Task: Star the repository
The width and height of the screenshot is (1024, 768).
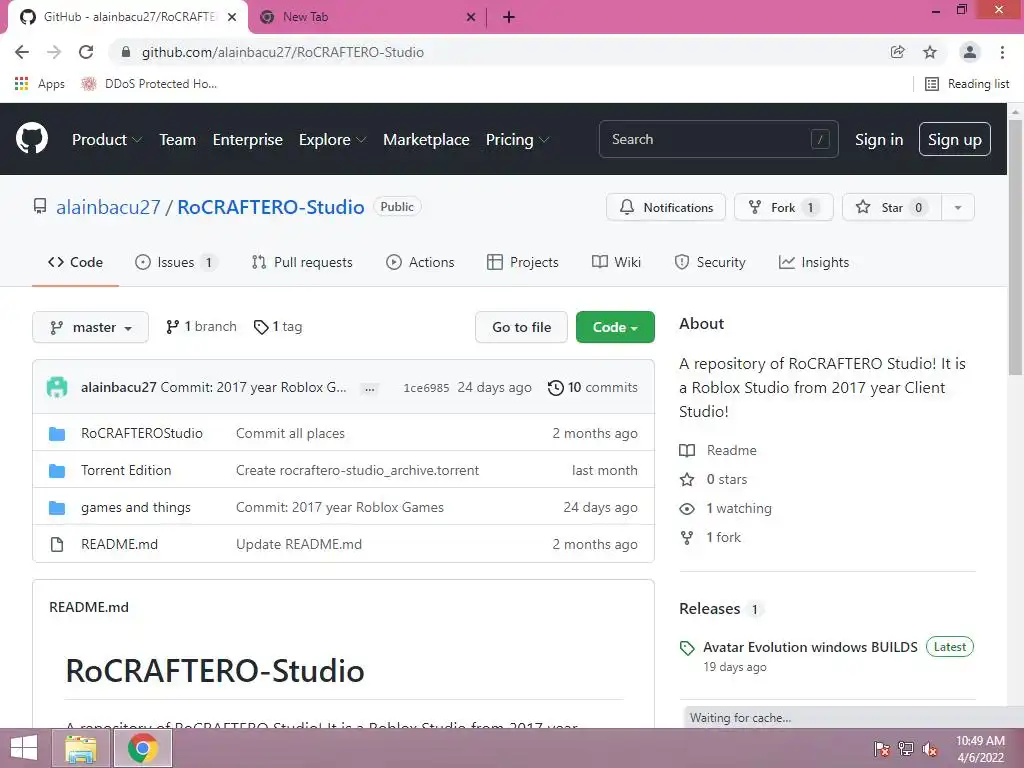Action: [891, 207]
